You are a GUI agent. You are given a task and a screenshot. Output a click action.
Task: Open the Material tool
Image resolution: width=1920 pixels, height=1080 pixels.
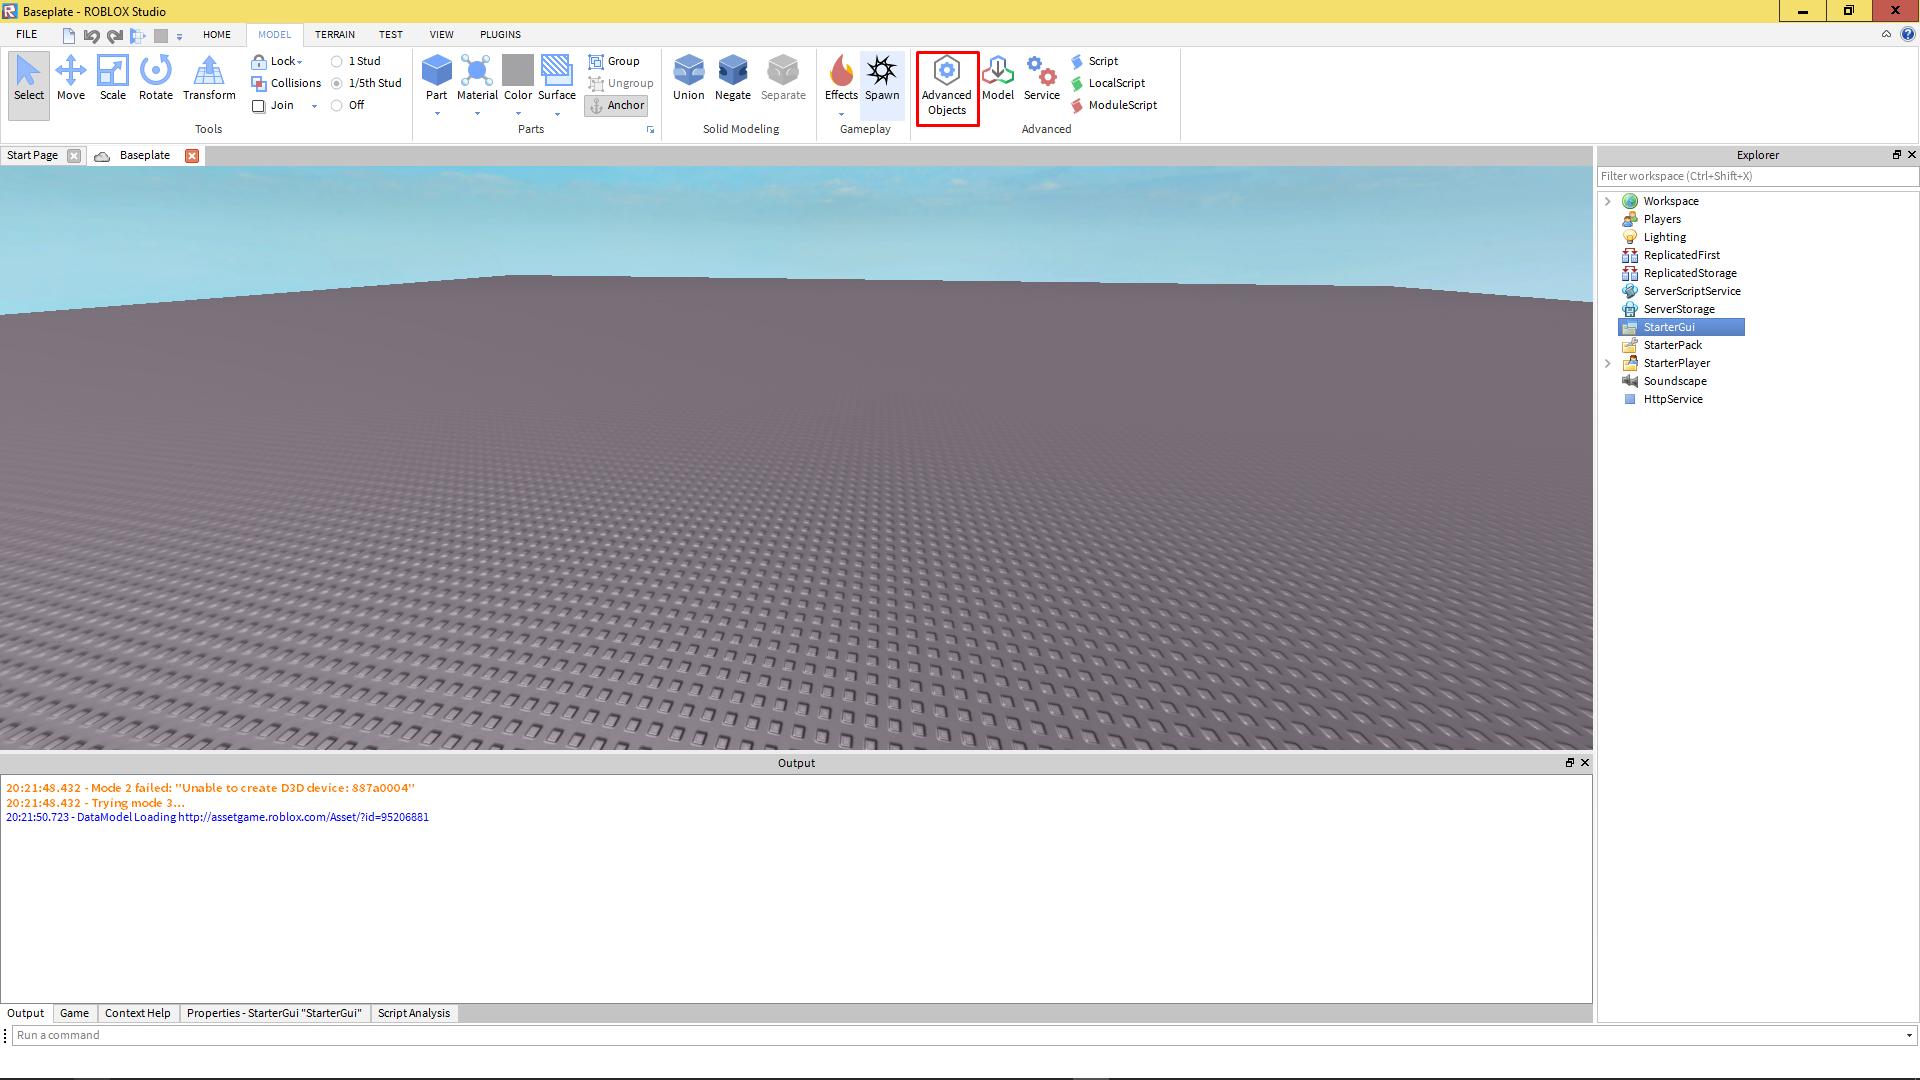476,82
